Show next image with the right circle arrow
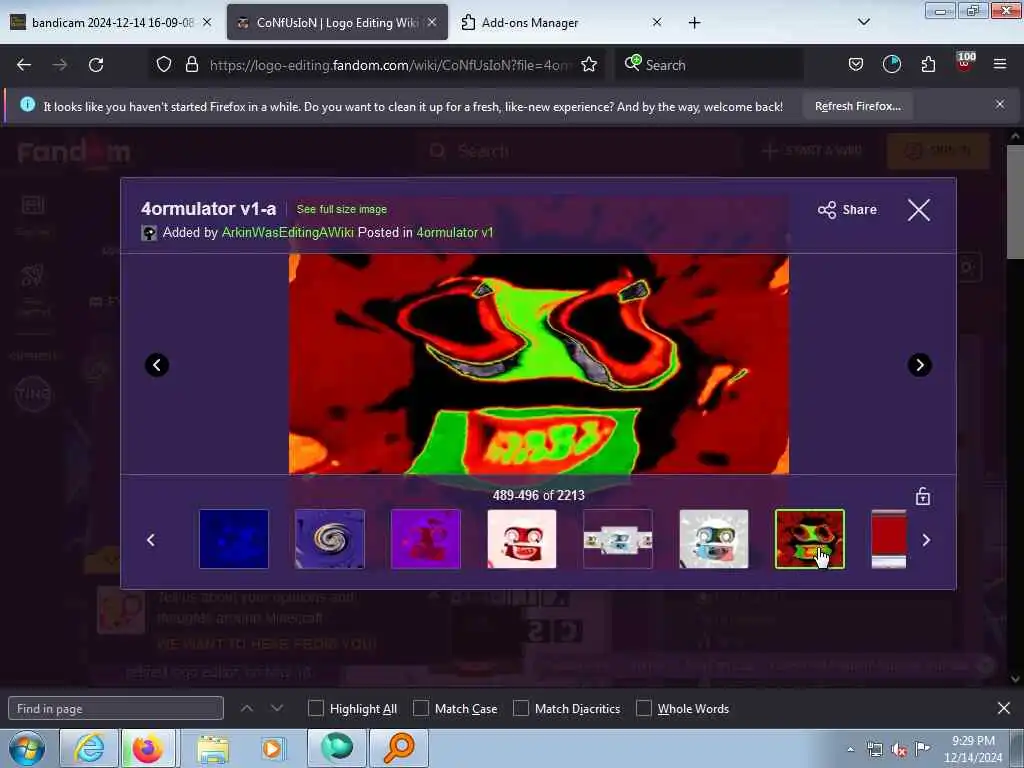Viewport: 1024px width, 768px height. [x=920, y=365]
